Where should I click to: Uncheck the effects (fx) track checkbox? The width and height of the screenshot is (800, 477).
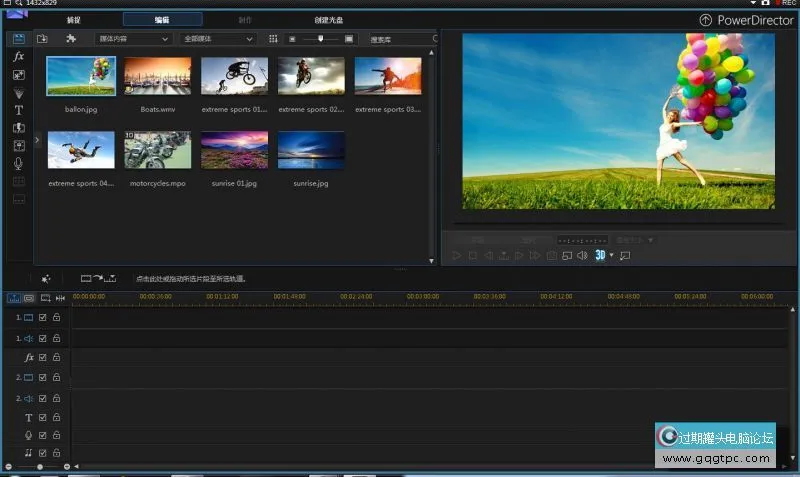pyautogui.click(x=43, y=357)
